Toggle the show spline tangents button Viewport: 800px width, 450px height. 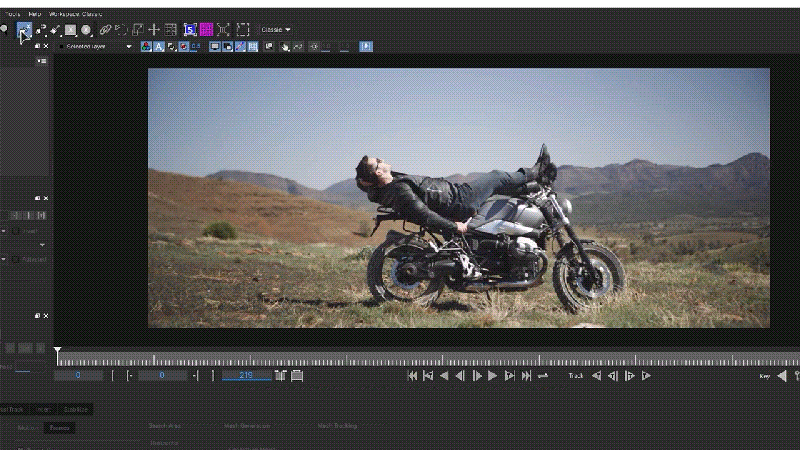[x=240, y=46]
